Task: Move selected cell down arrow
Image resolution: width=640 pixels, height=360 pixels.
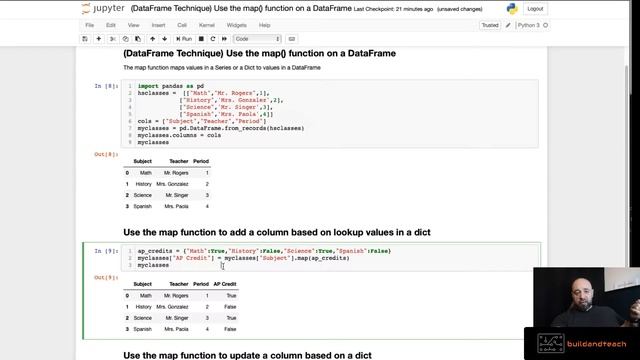Action: 164,39
